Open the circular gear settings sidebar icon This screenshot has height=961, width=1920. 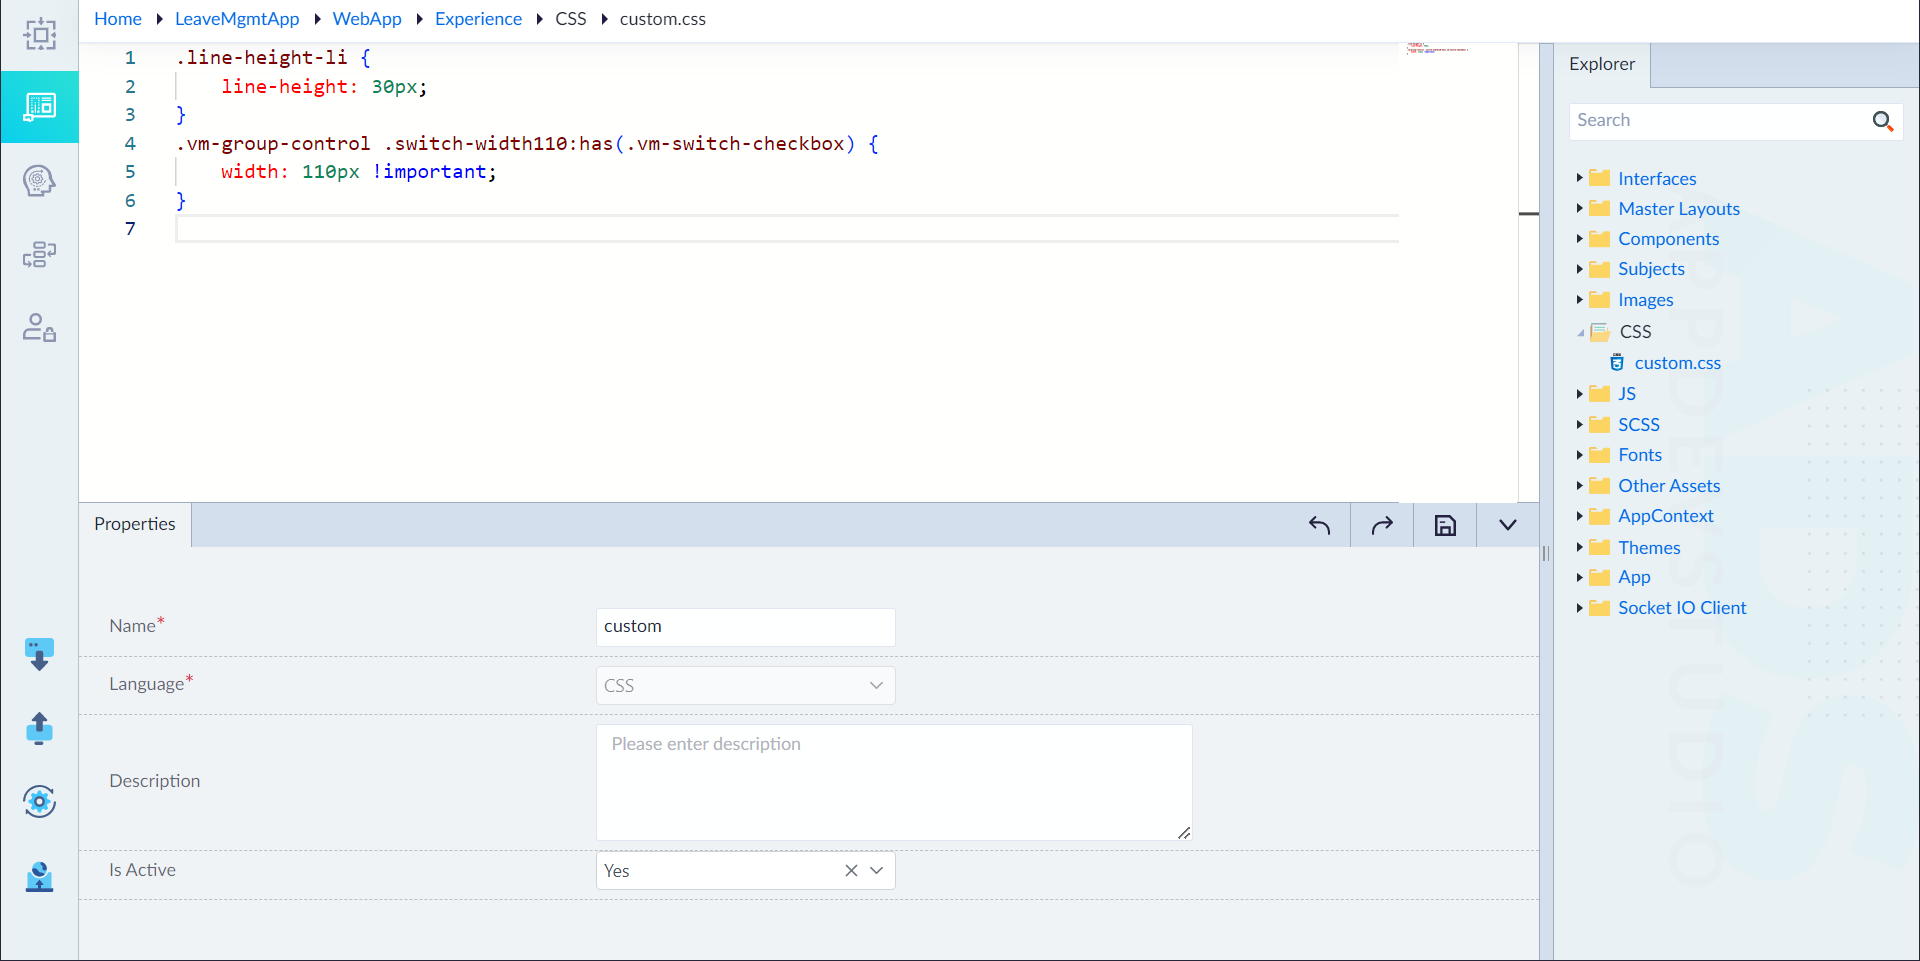(39, 801)
